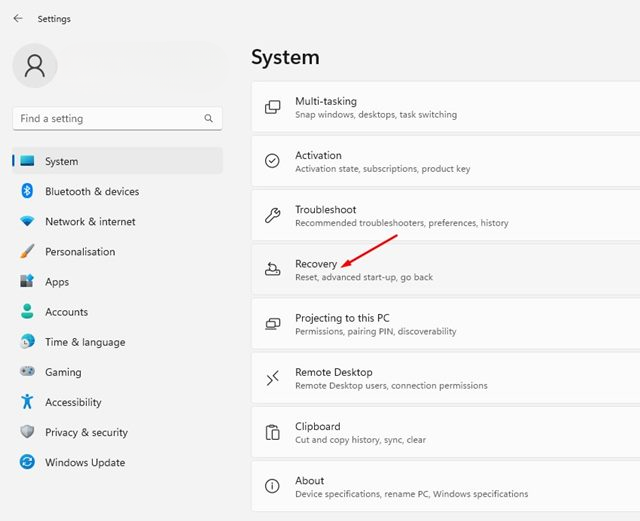Click 'Reset, advanced start-up, go back' text

[364, 277]
